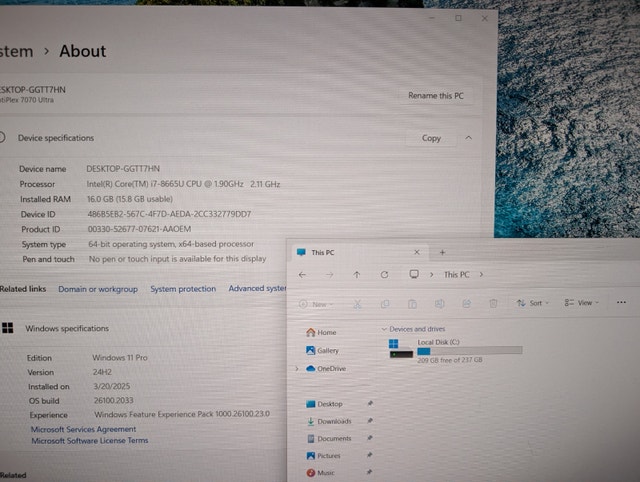Click Cut scissors icon in Explorer toolbar

click(x=358, y=304)
